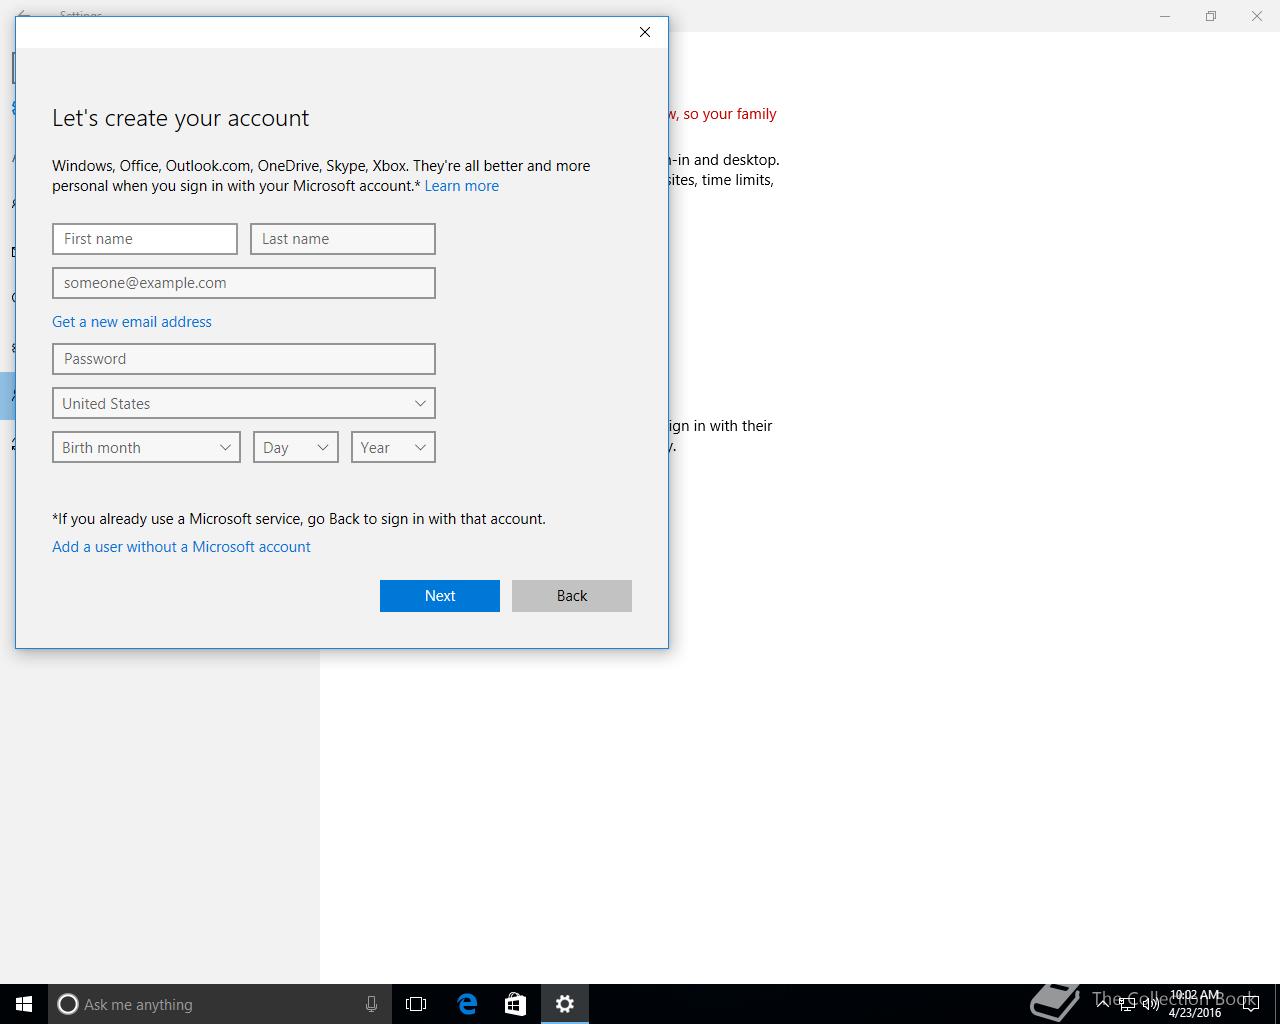The width and height of the screenshot is (1280, 1024).
Task: Close the create account dialog
Action: 645,32
